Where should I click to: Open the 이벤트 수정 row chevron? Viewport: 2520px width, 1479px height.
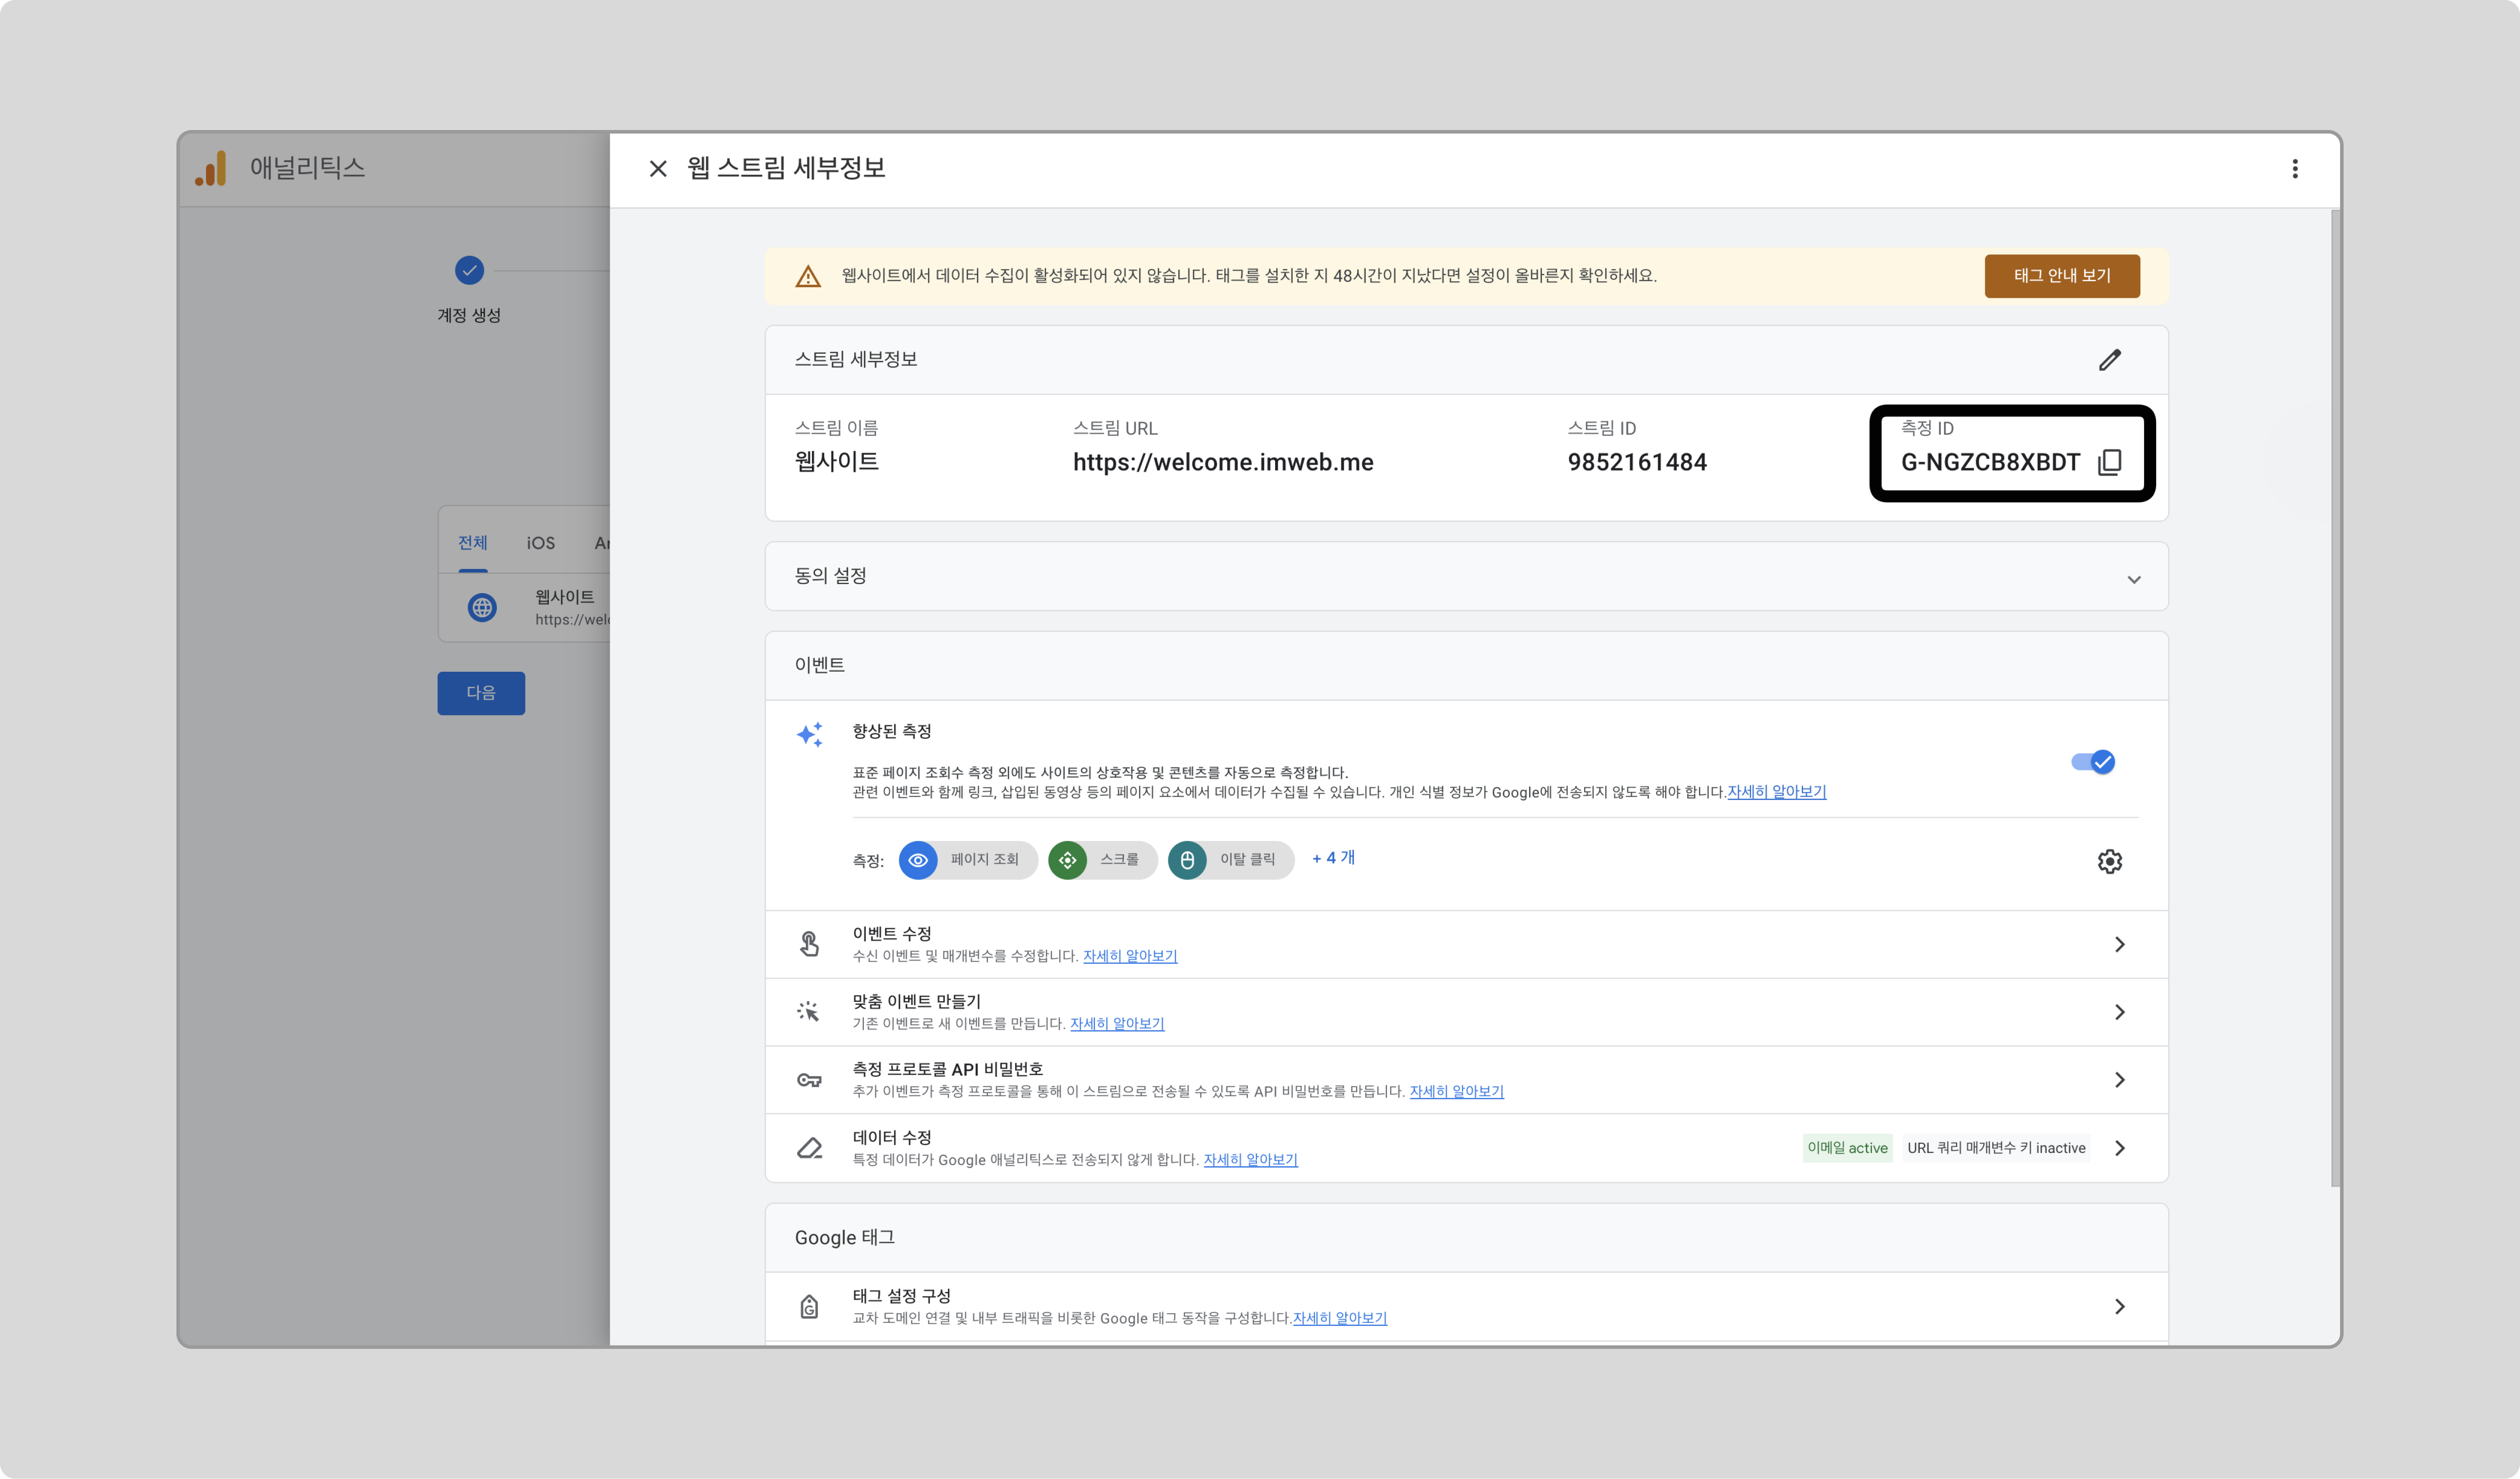(2119, 944)
